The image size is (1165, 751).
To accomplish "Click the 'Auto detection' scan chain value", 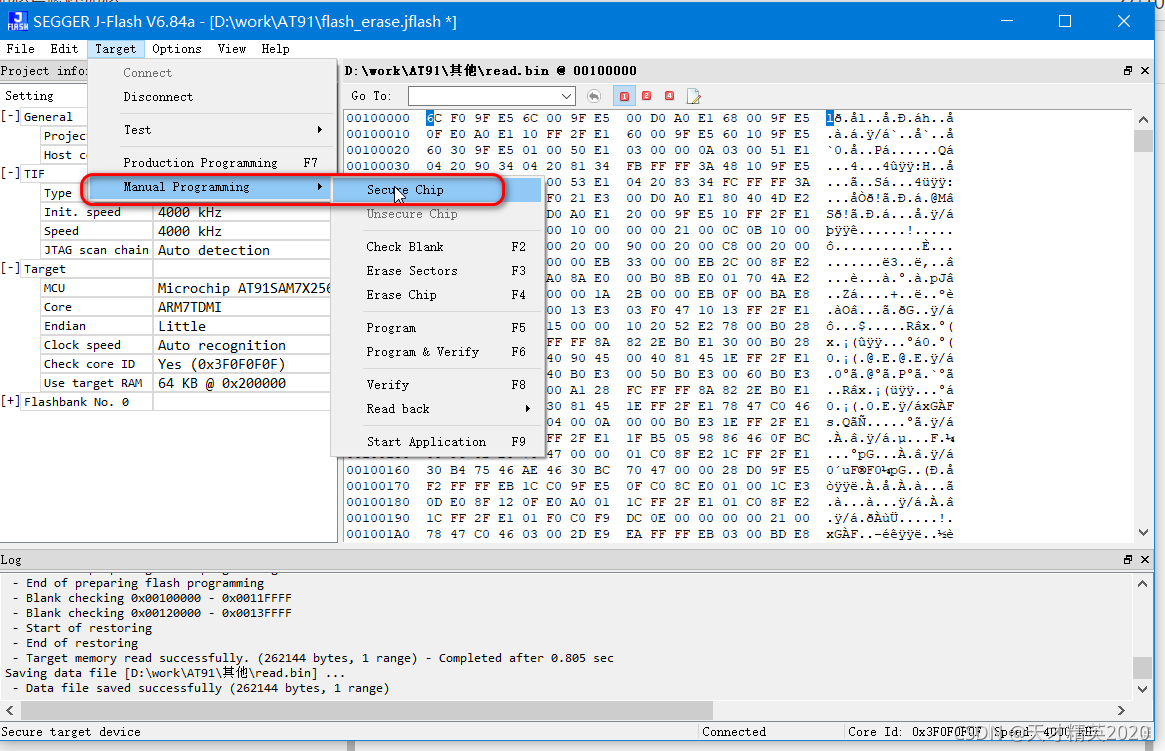I will coord(213,250).
